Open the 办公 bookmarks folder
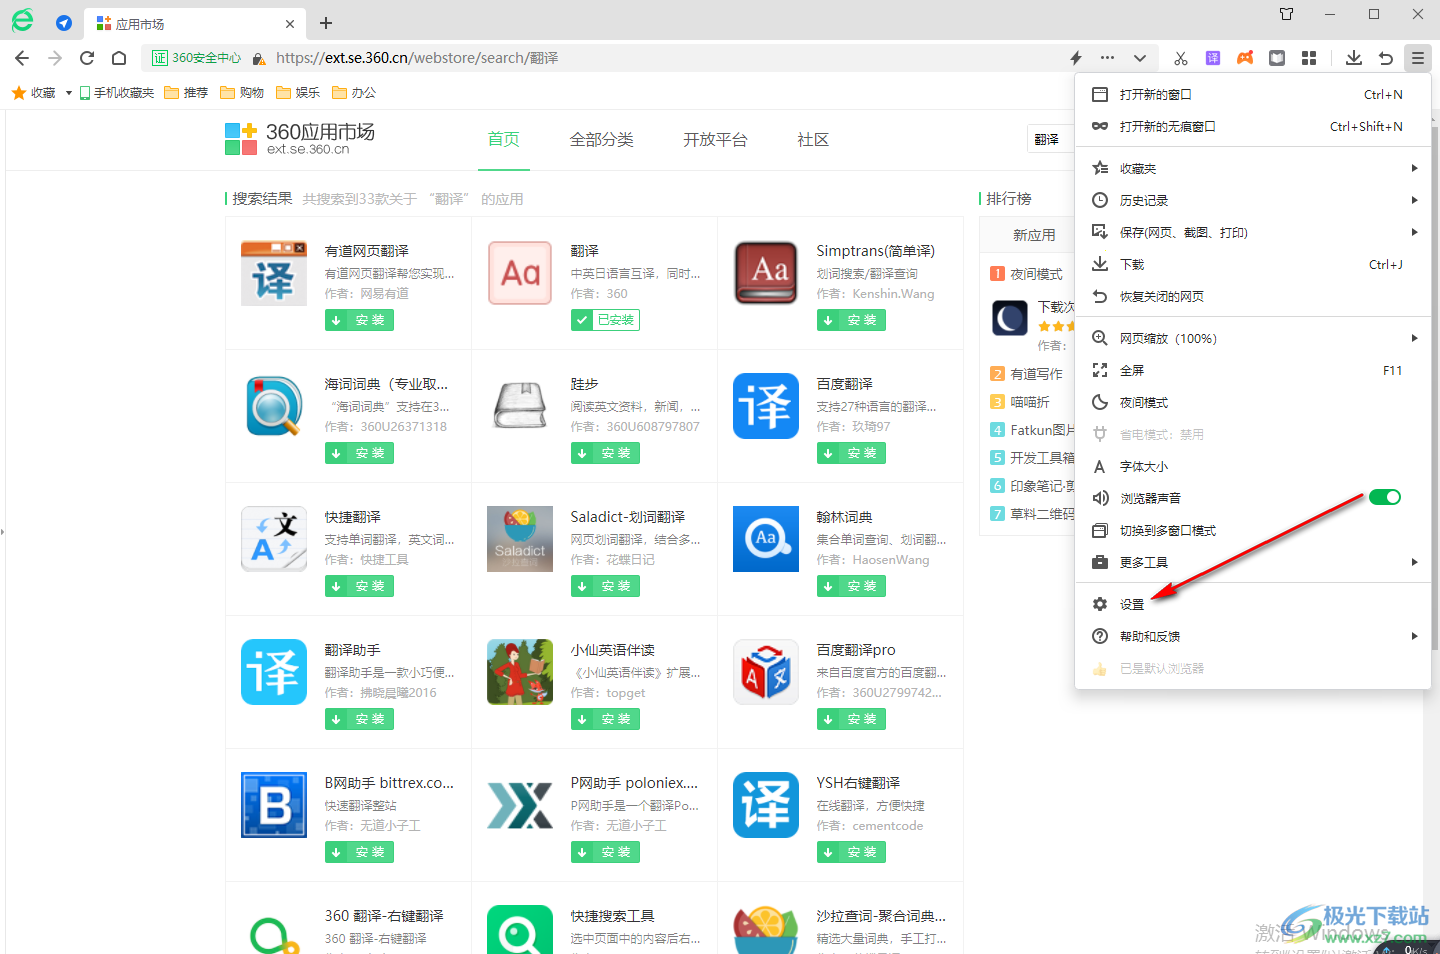 tap(354, 93)
